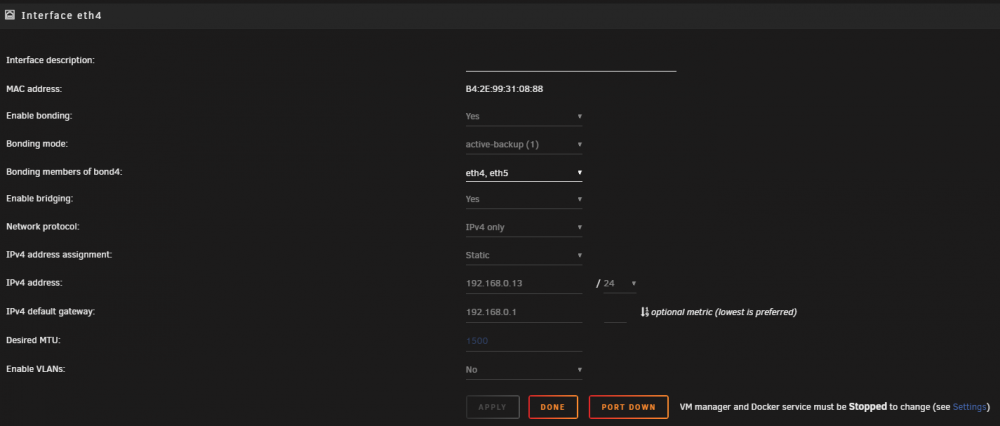
Task: Click the Enable VLANs label
Action: [36, 369]
